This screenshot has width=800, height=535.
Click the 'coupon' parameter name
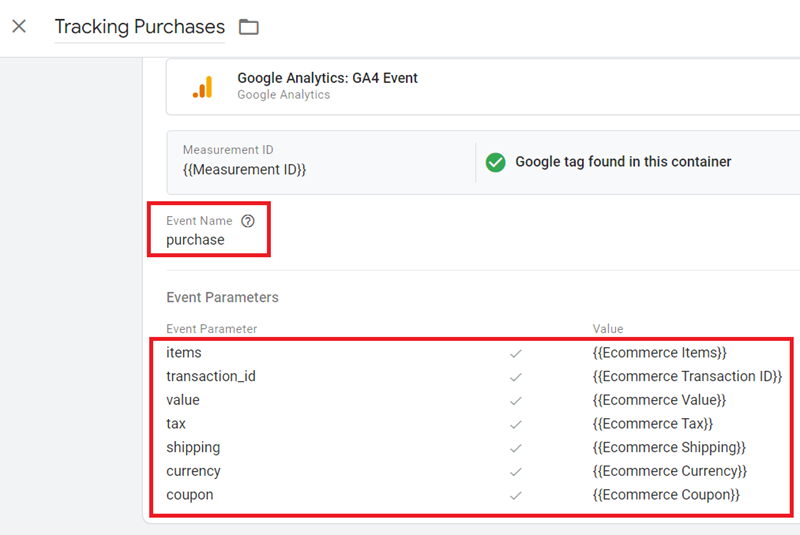(190, 495)
